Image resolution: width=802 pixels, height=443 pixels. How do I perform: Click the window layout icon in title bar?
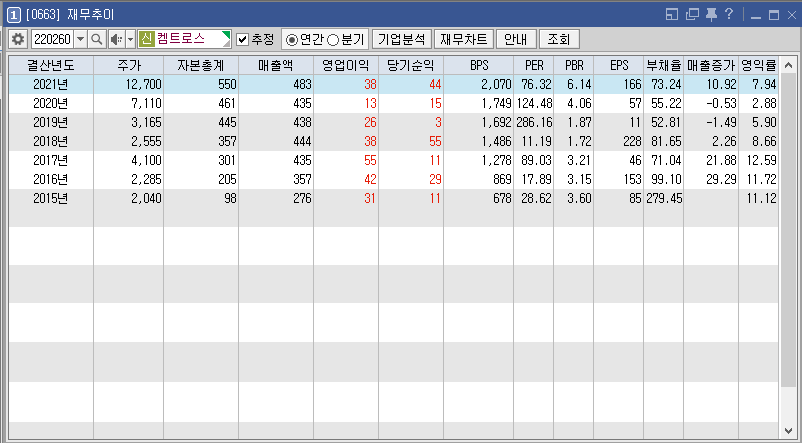click(672, 14)
